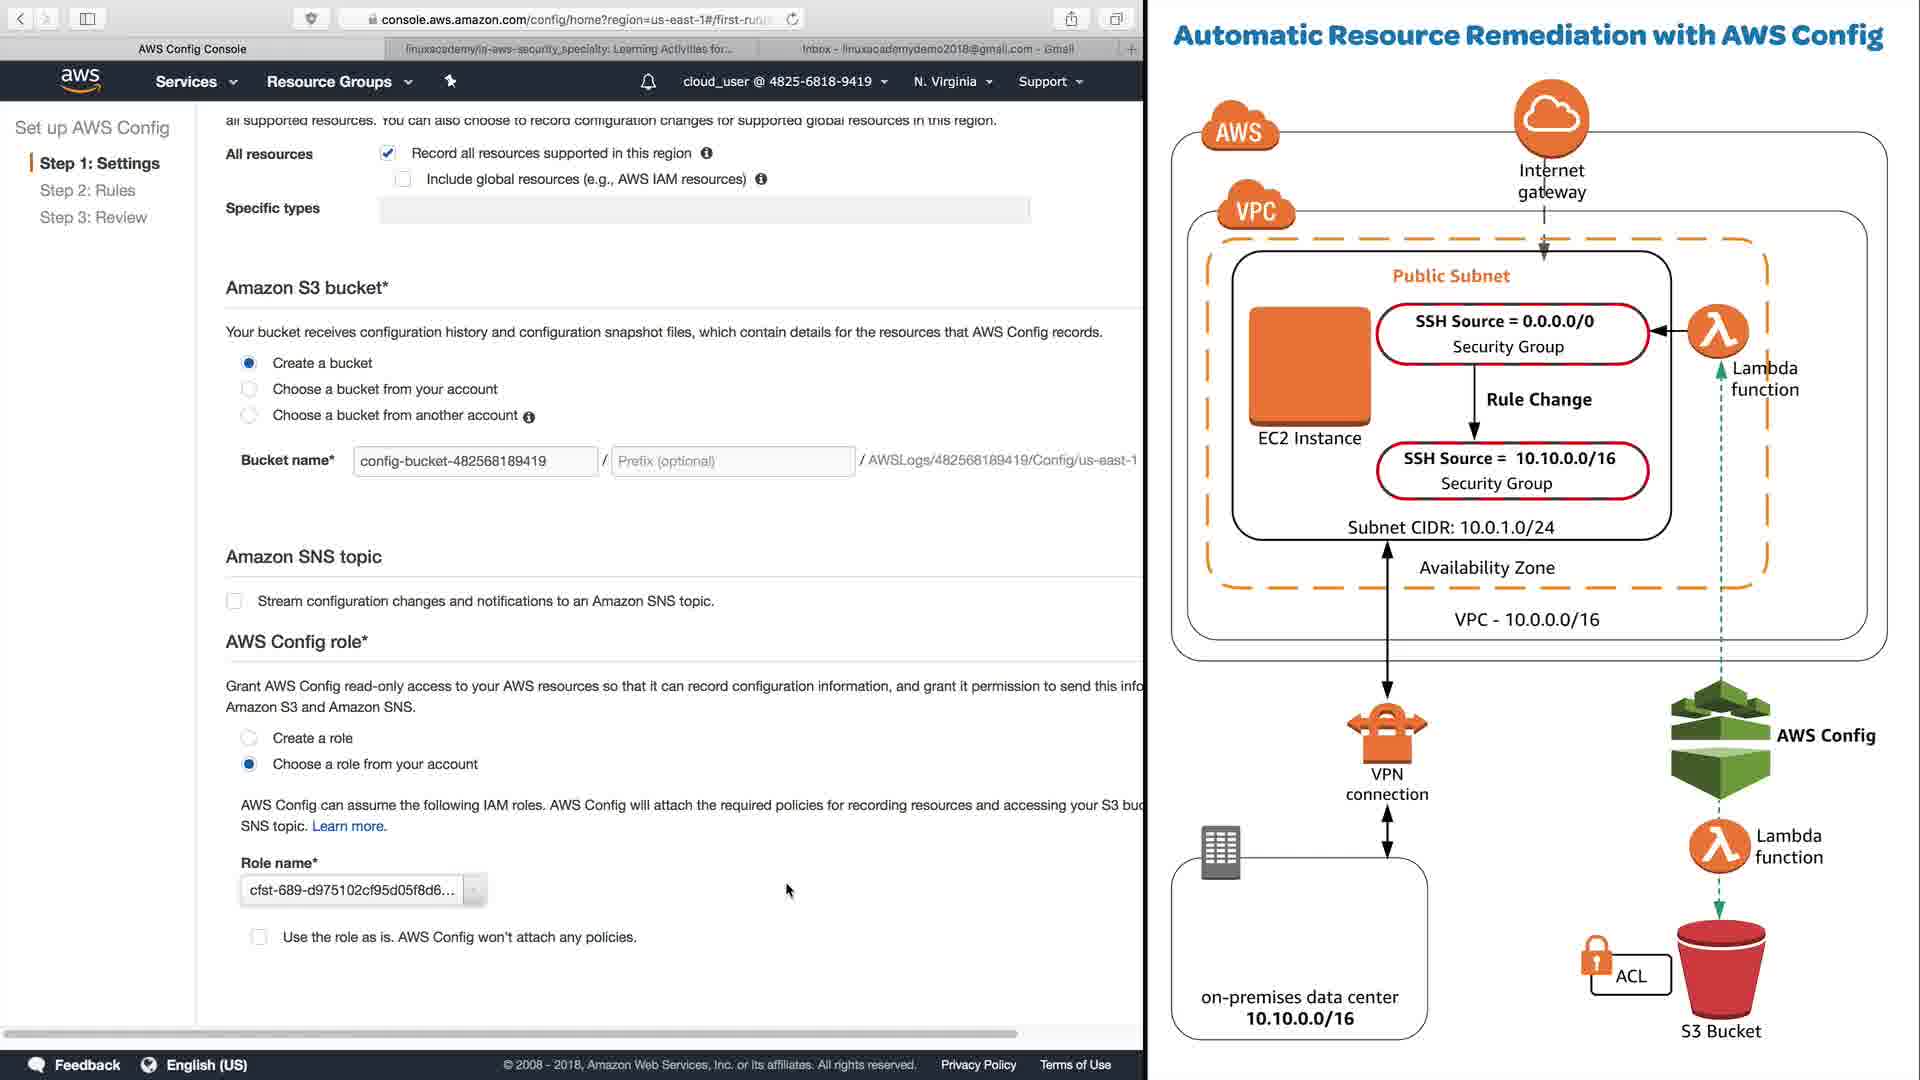The image size is (1920, 1080).
Task: Select the Create a role radio option
Action: (x=249, y=738)
